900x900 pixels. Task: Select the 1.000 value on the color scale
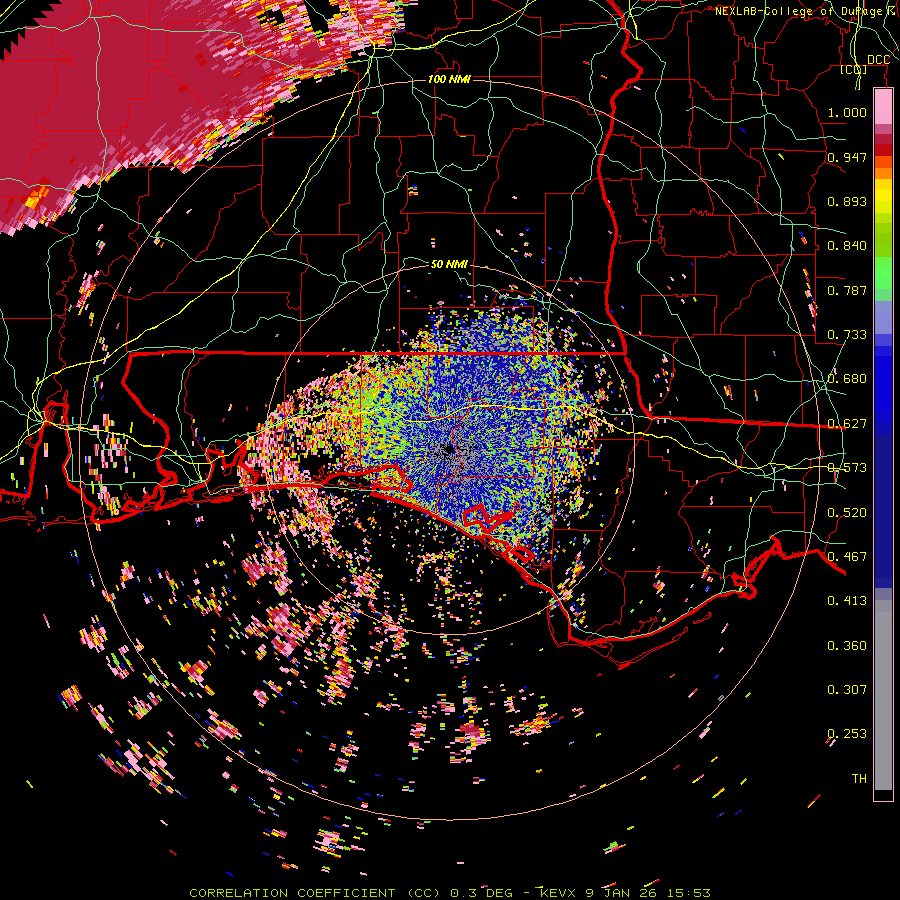coord(847,112)
